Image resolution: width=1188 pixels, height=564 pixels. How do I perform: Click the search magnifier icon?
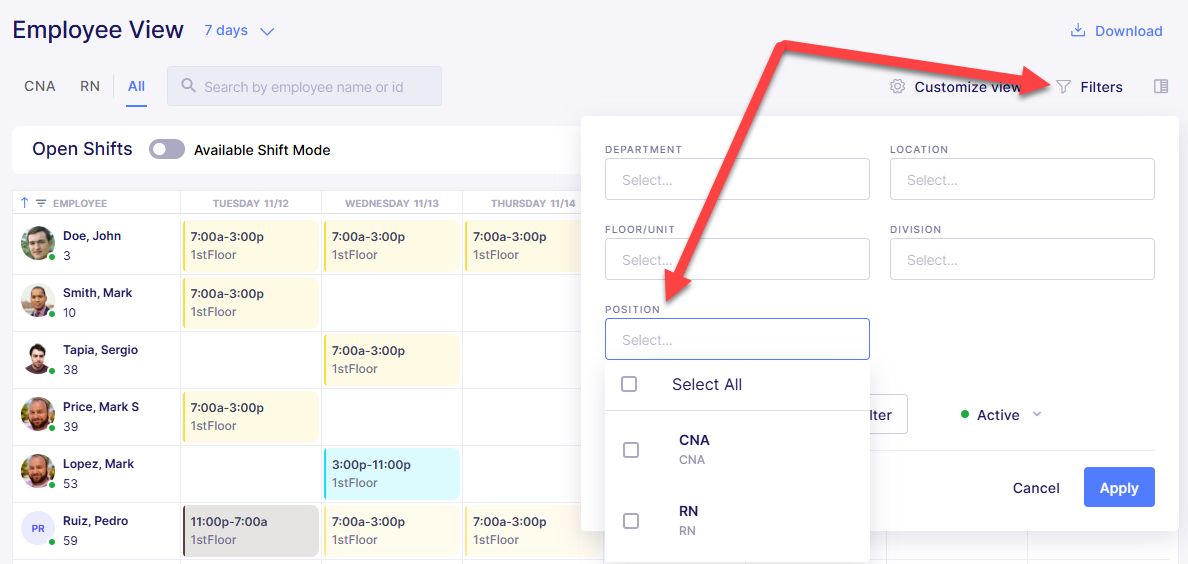(189, 86)
